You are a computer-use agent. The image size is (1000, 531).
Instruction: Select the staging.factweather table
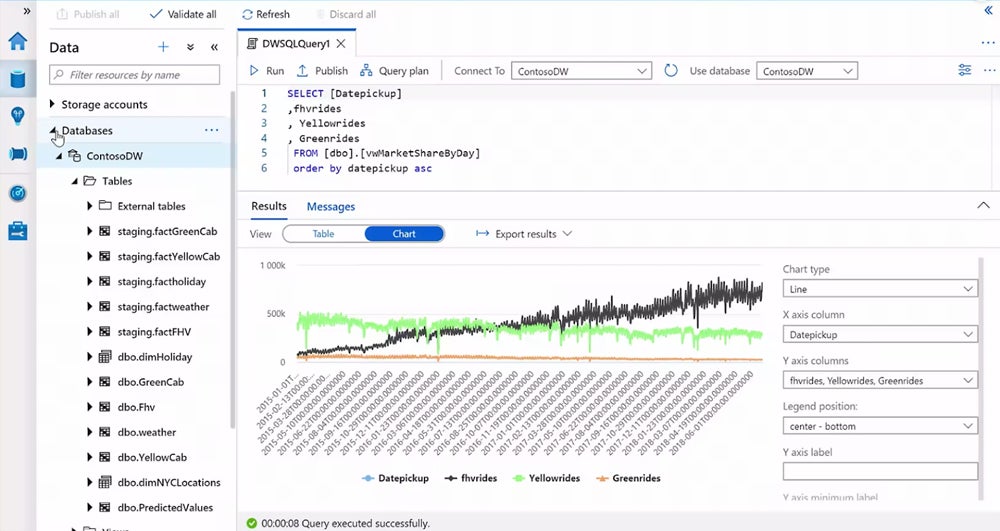(163, 307)
